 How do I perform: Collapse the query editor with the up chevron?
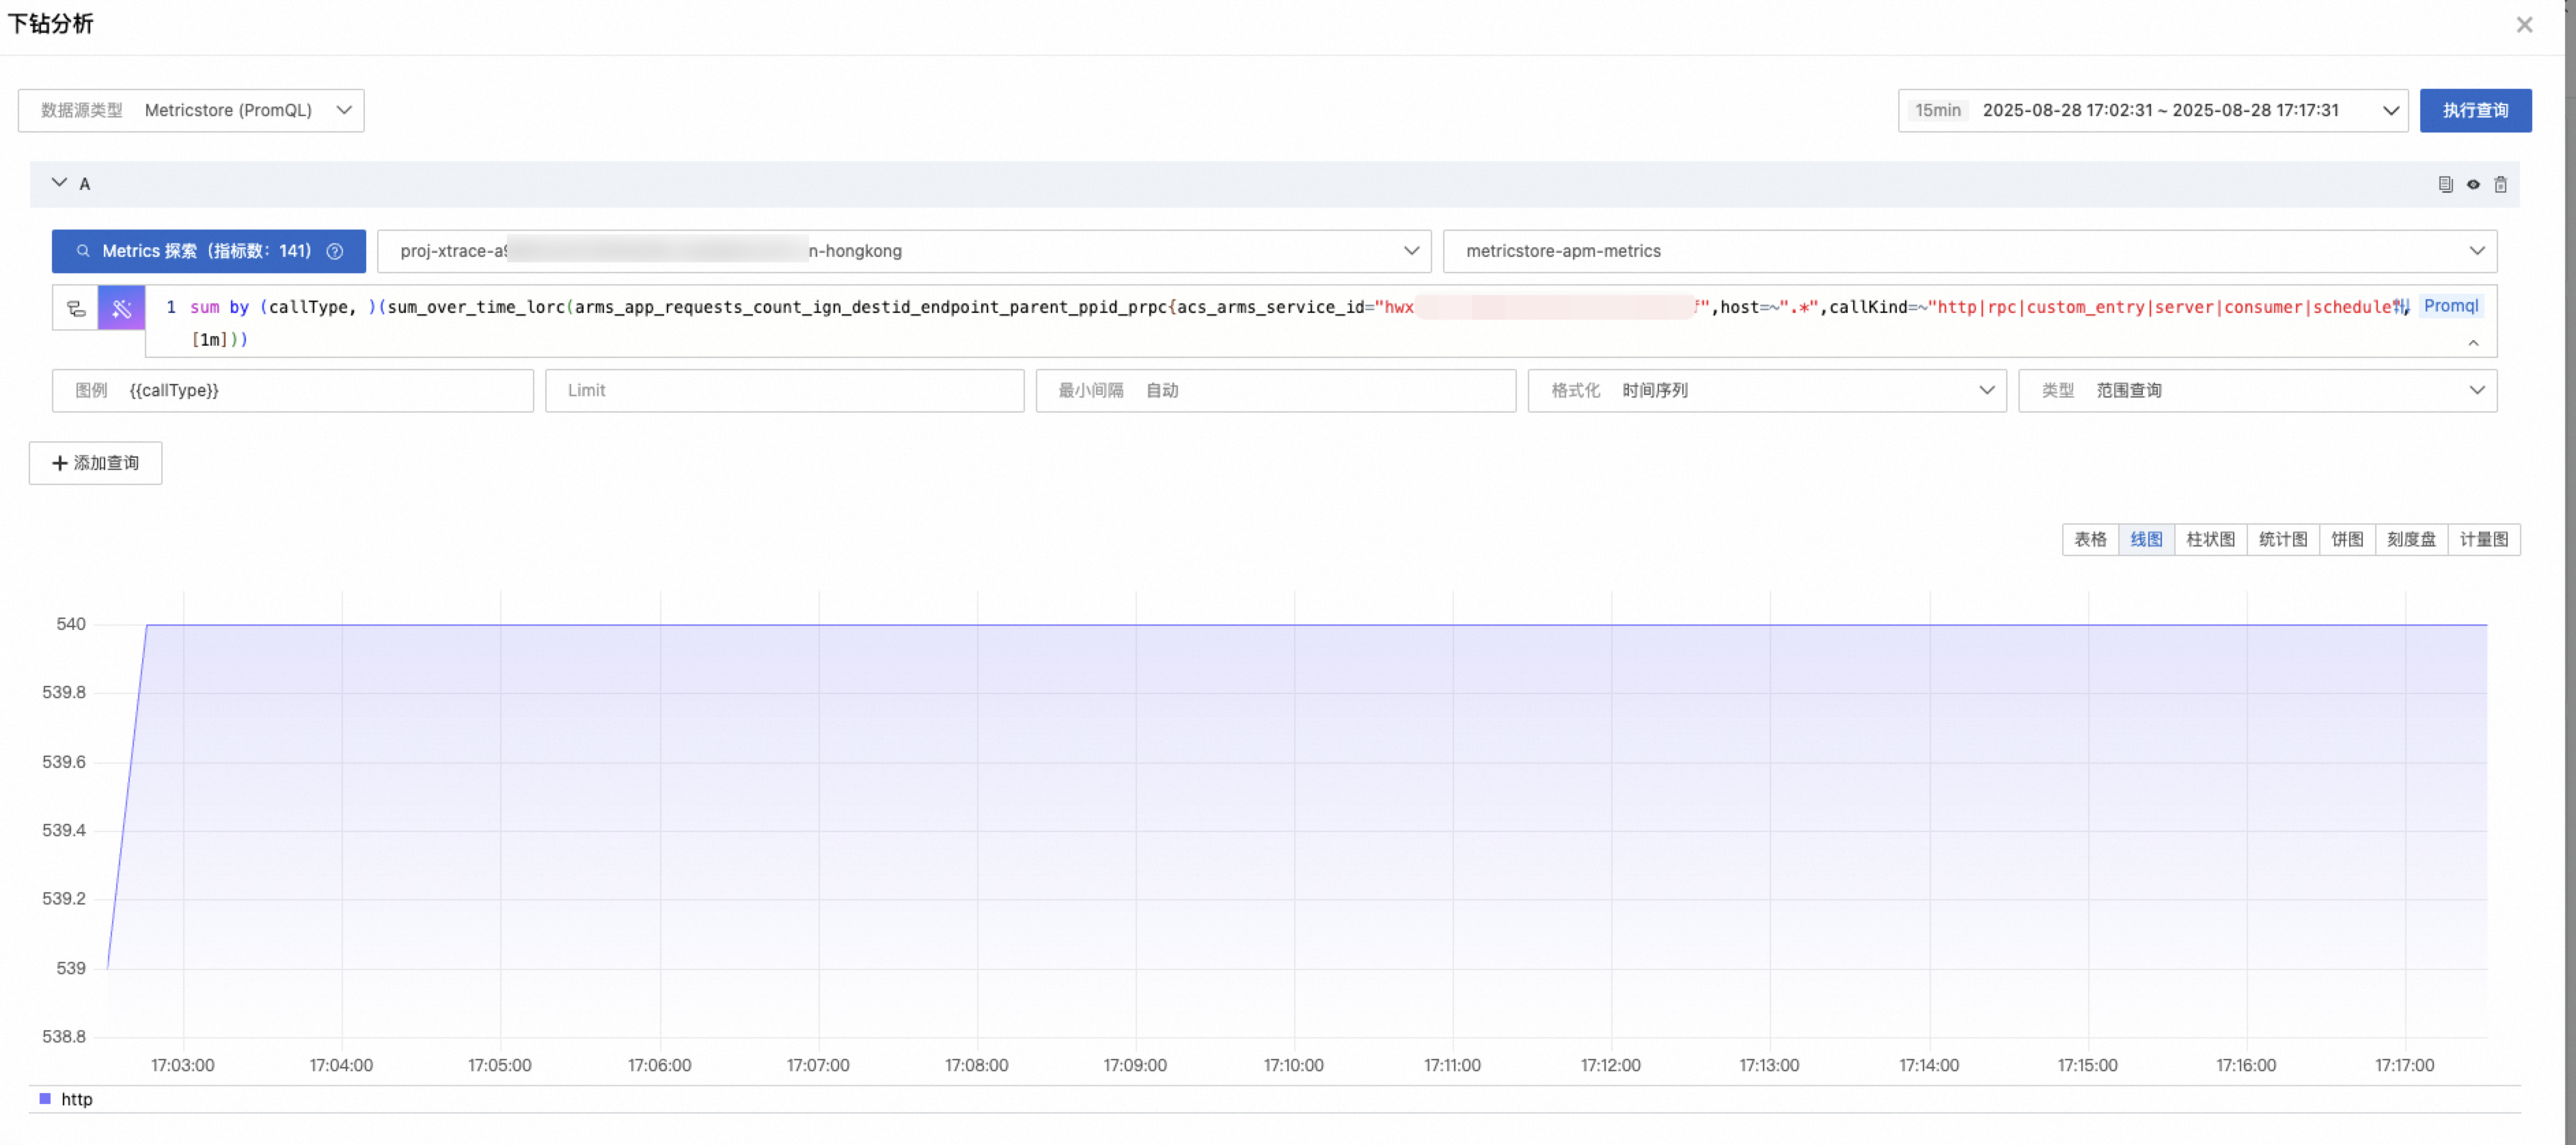click(x=2473, y=343)
